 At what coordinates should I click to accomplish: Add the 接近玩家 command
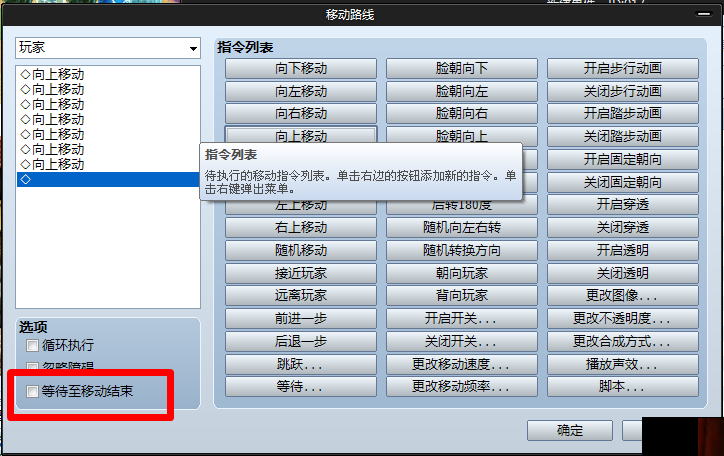click(x=301, y=273)
